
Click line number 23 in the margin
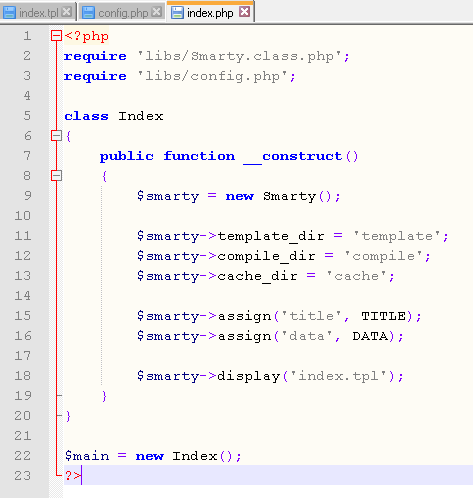pyautogui.click(x=23, y=476)
